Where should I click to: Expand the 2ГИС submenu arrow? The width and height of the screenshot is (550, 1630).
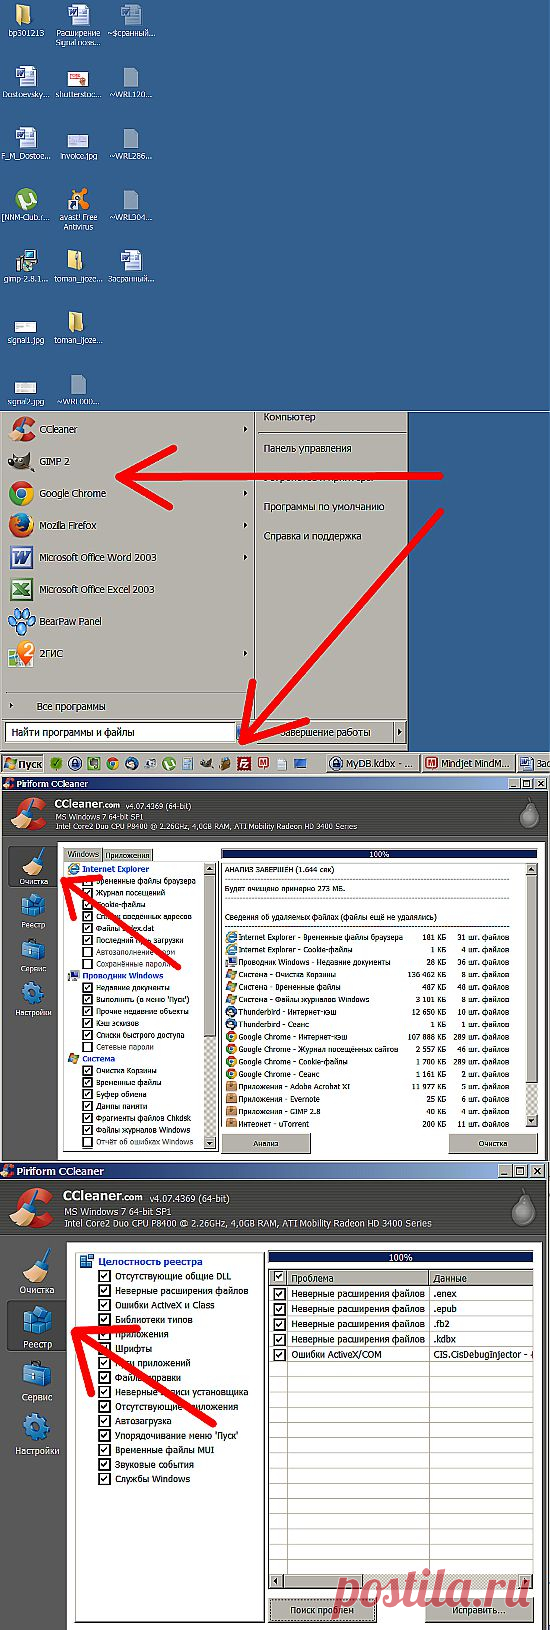tap(245, 653)
